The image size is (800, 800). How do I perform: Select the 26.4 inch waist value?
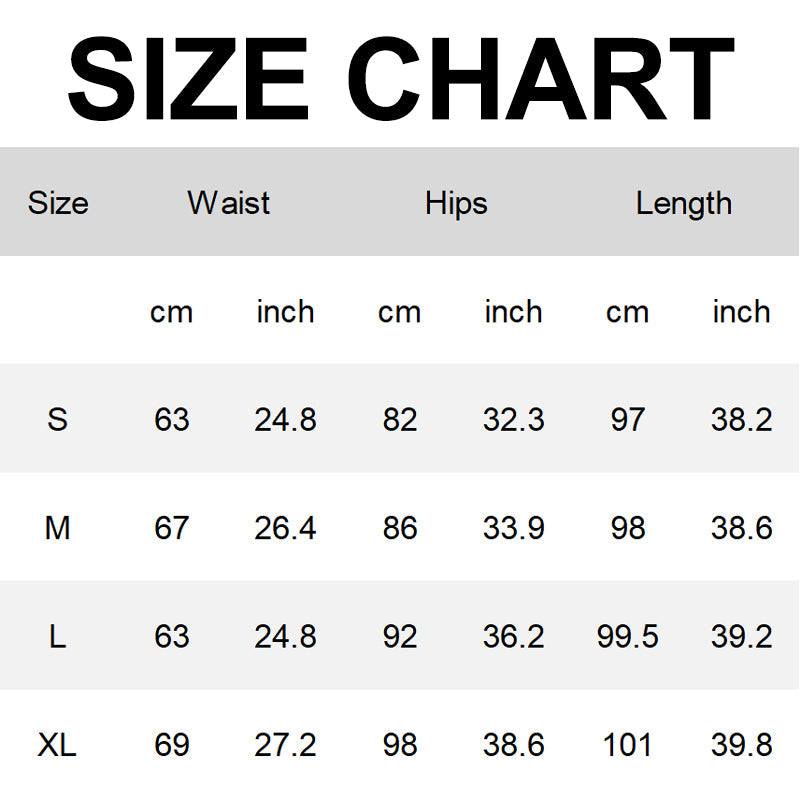pos(285,527)
